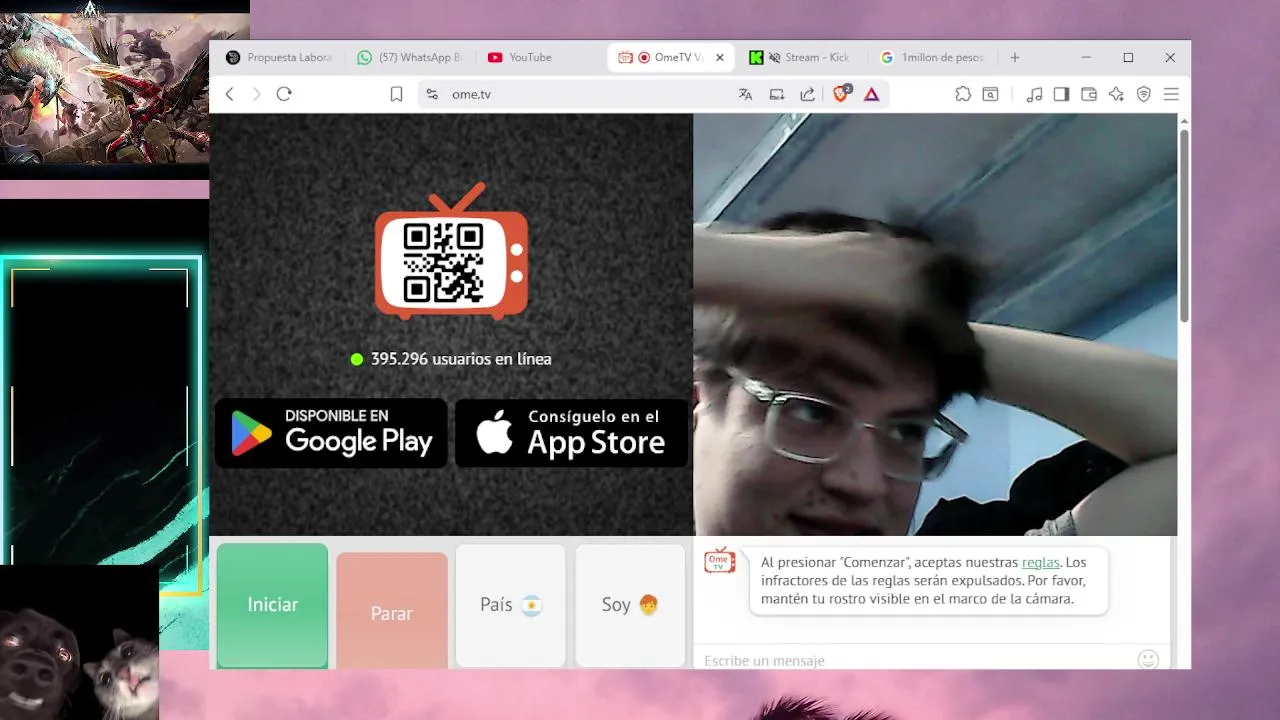Click the cast/screen icon in the address bar
The image size is (1280, 720).
776,94
